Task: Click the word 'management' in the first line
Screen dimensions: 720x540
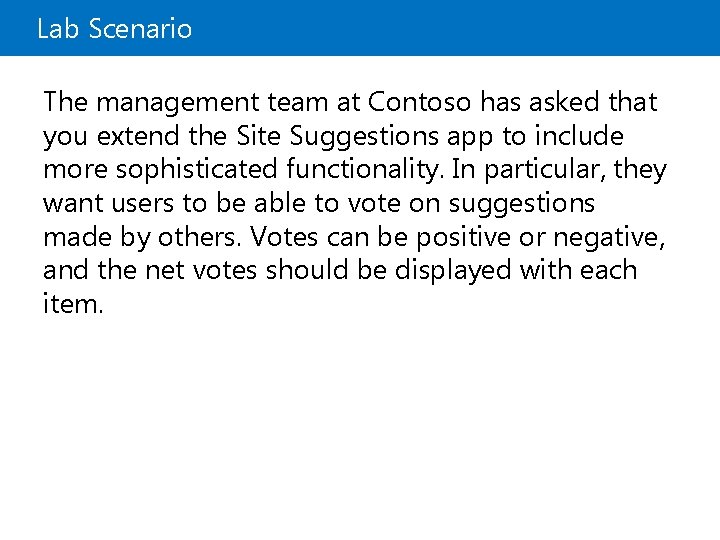Action: 178,103
